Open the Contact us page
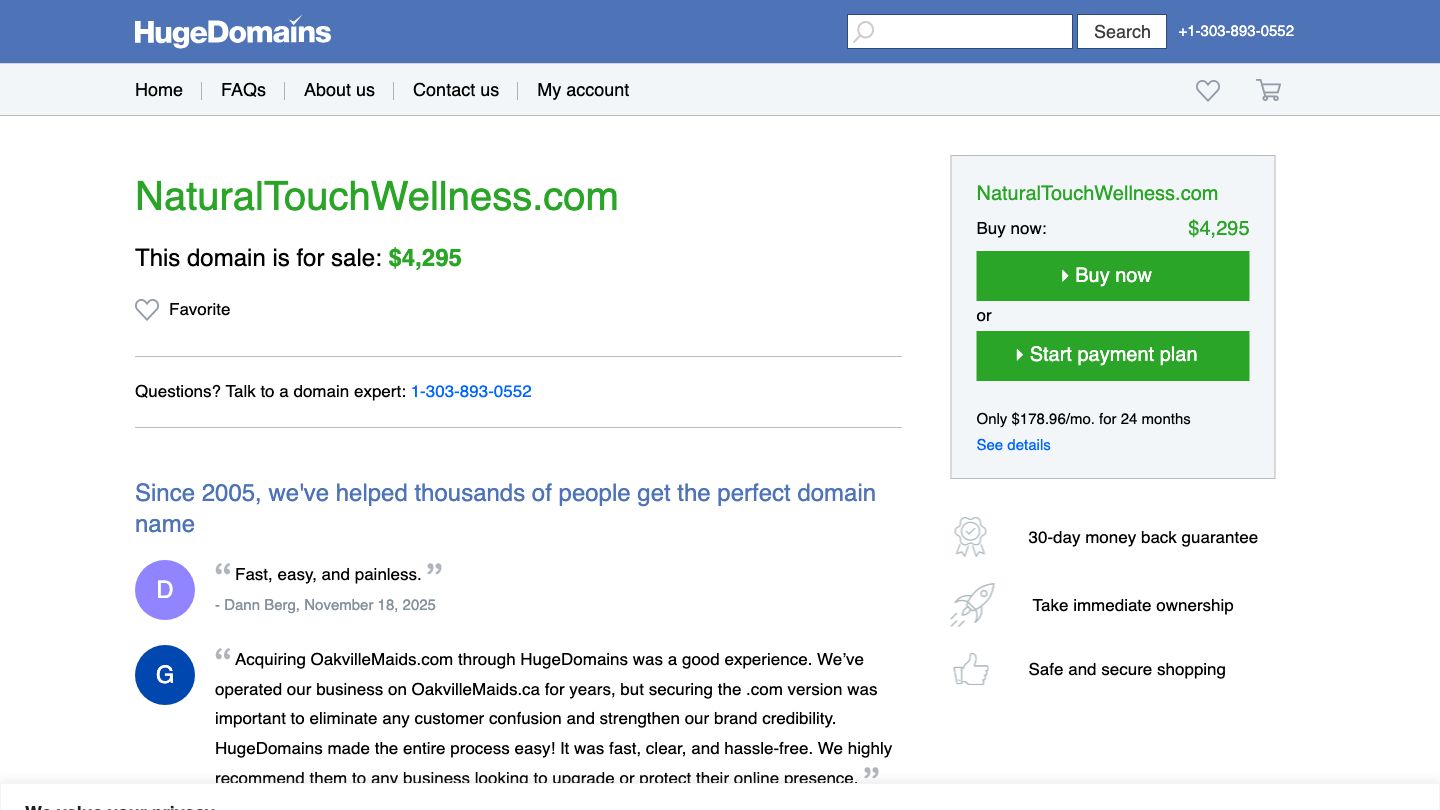Screen dimensions: 1440x810 pos(455,90)
